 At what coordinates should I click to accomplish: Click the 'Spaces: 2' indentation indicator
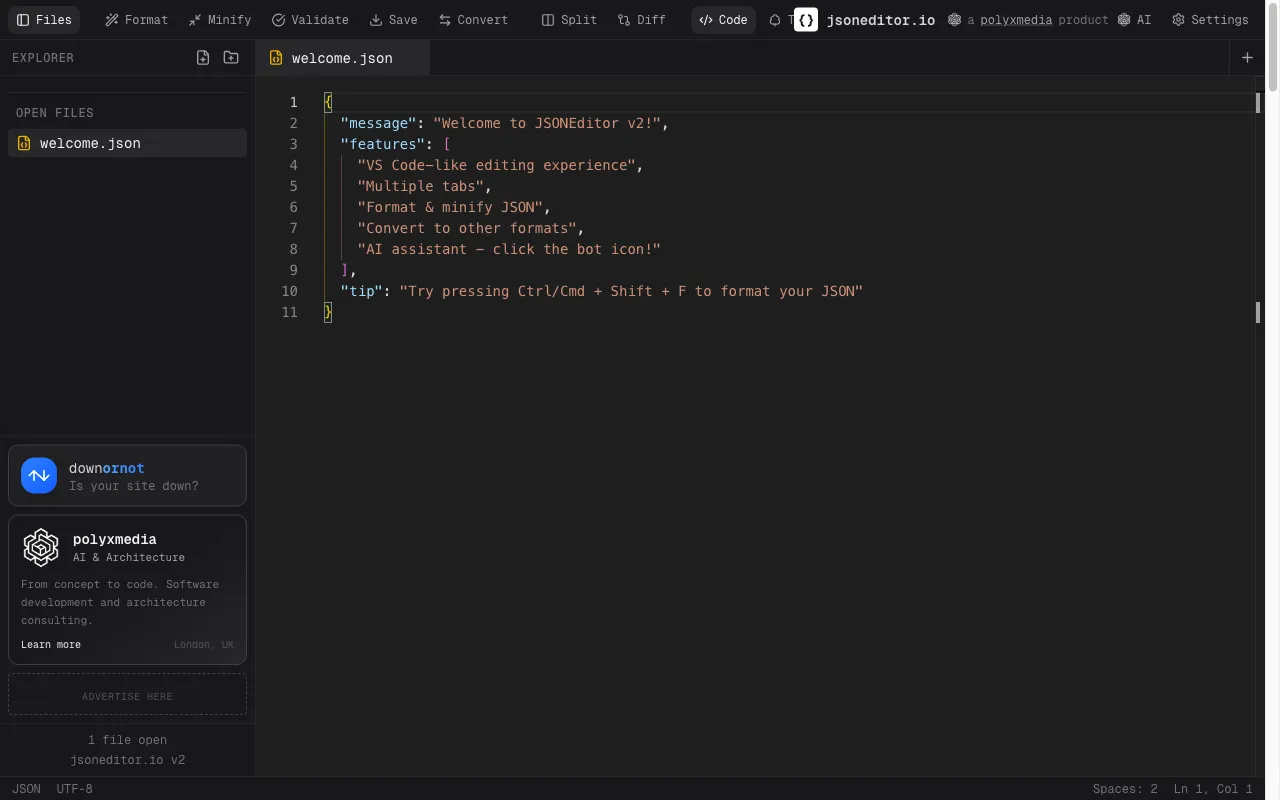click(x=1125, y=789)
